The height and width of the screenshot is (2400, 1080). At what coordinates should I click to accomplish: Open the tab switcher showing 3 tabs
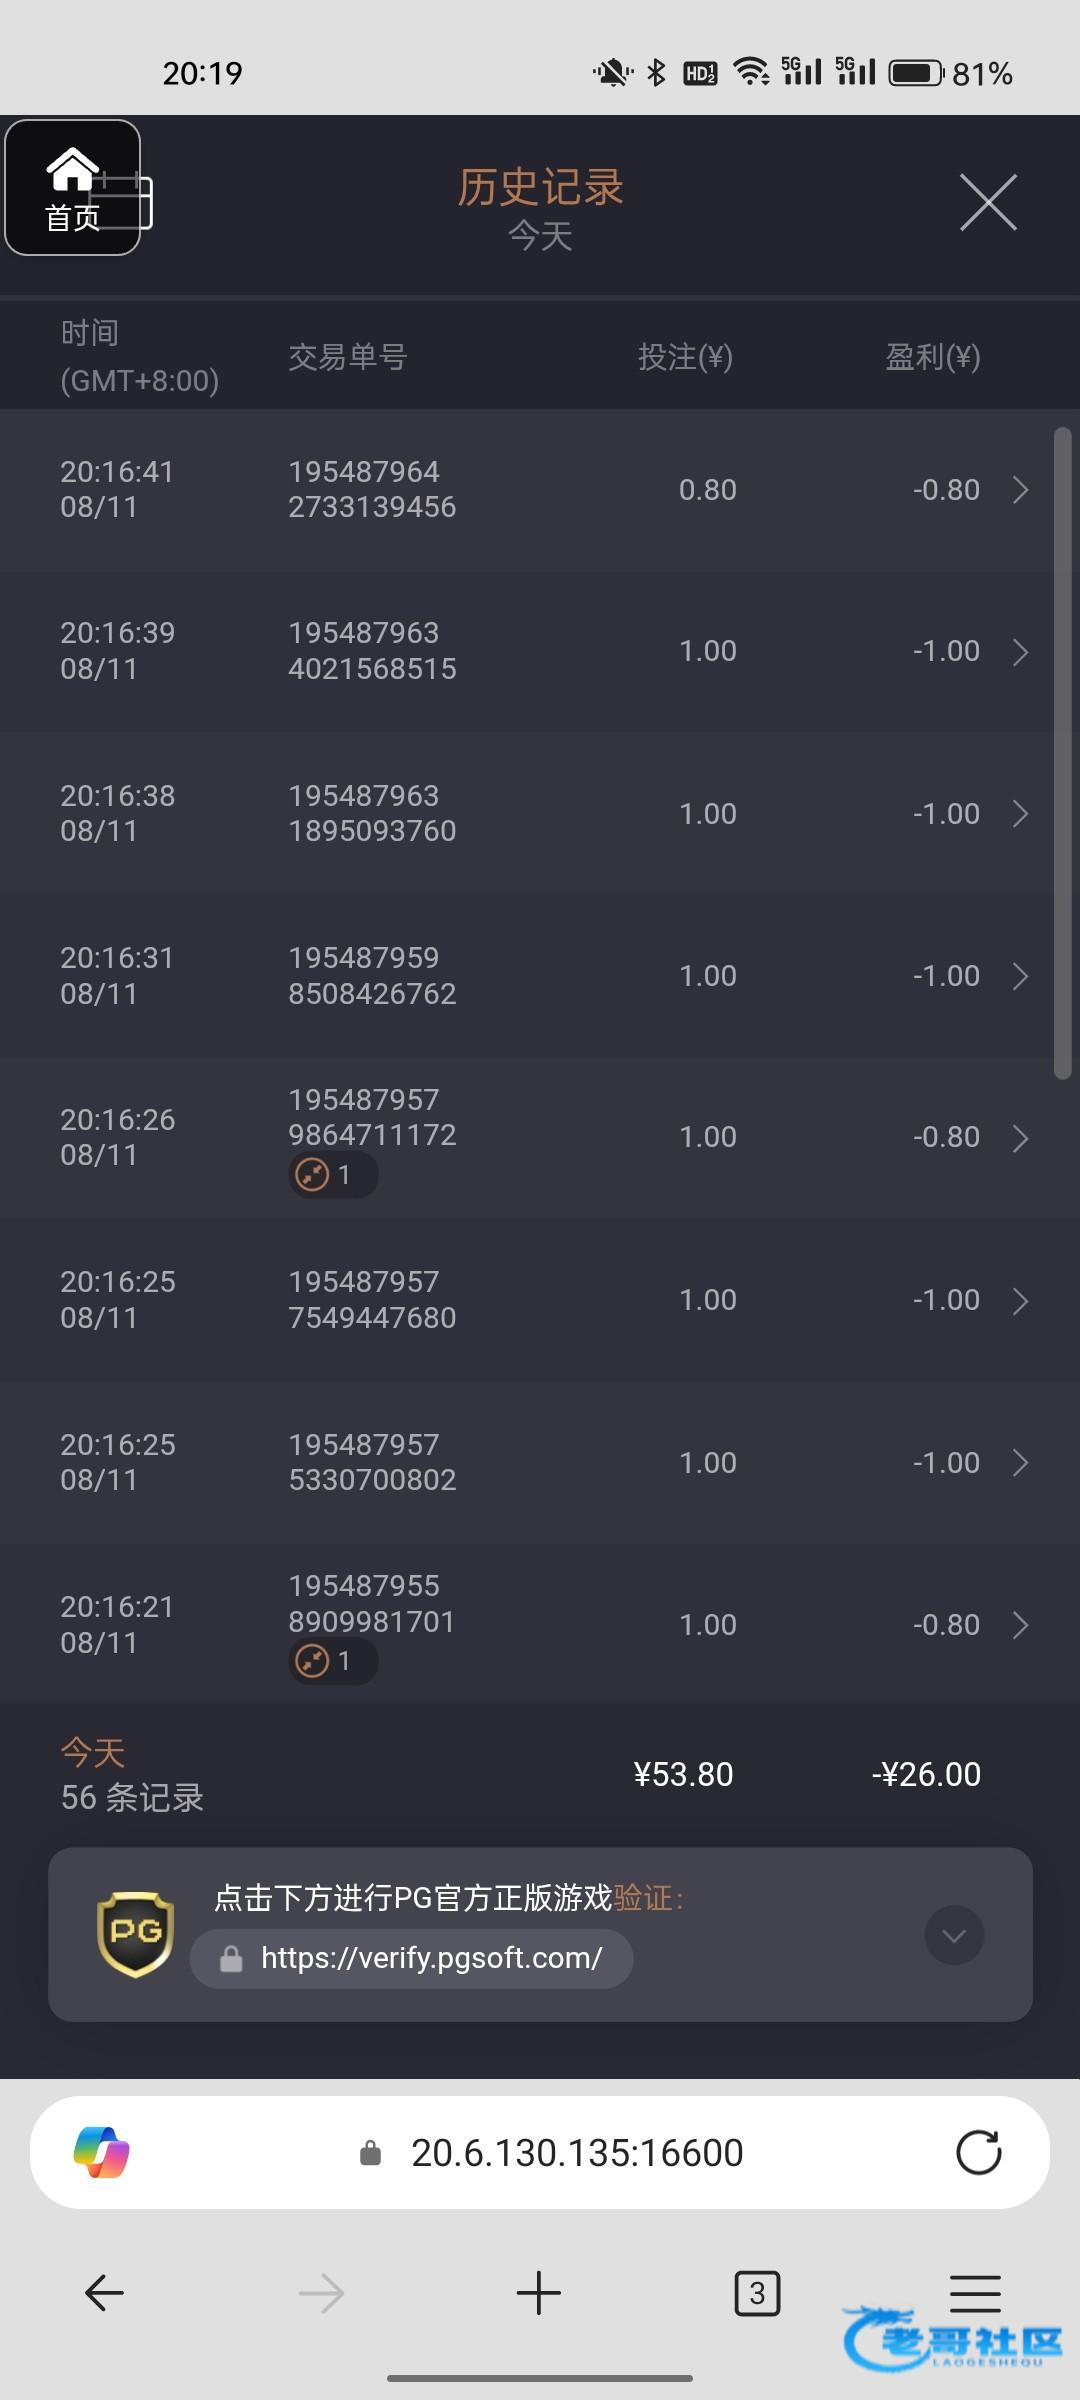click(757, 2292)
